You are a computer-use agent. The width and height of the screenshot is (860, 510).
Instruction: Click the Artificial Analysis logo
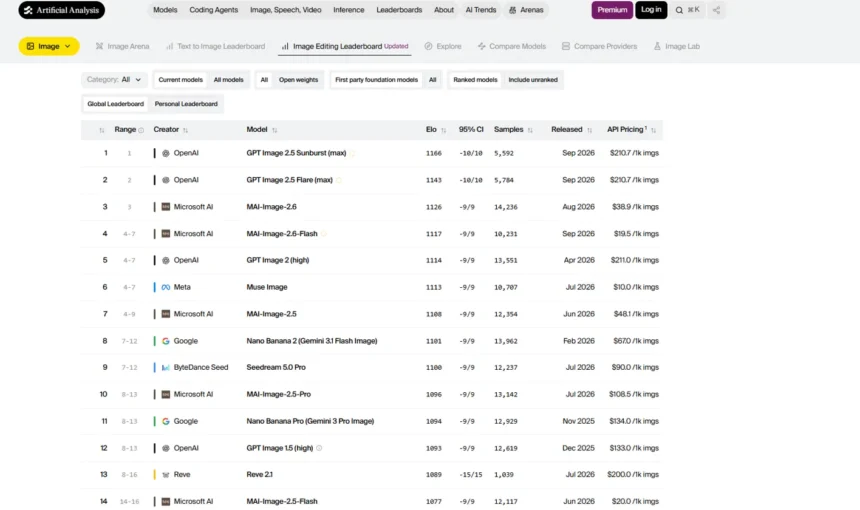click(x=61, y=10)
